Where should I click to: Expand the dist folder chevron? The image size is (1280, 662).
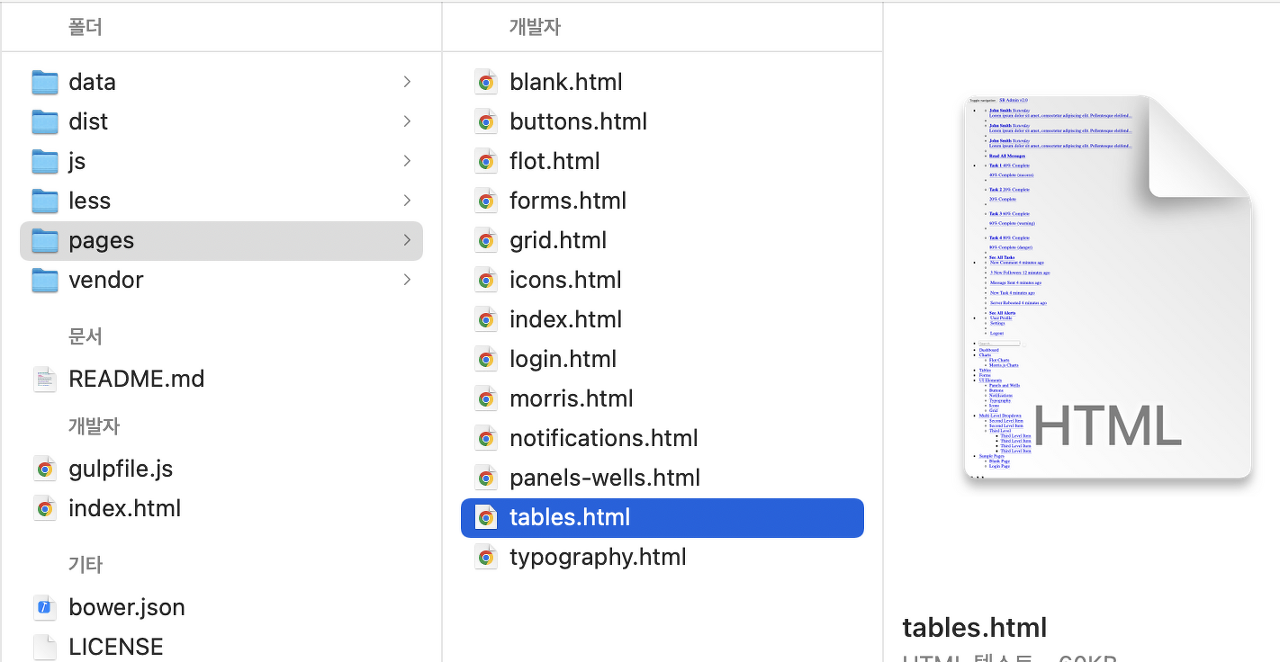coord(407,121)
